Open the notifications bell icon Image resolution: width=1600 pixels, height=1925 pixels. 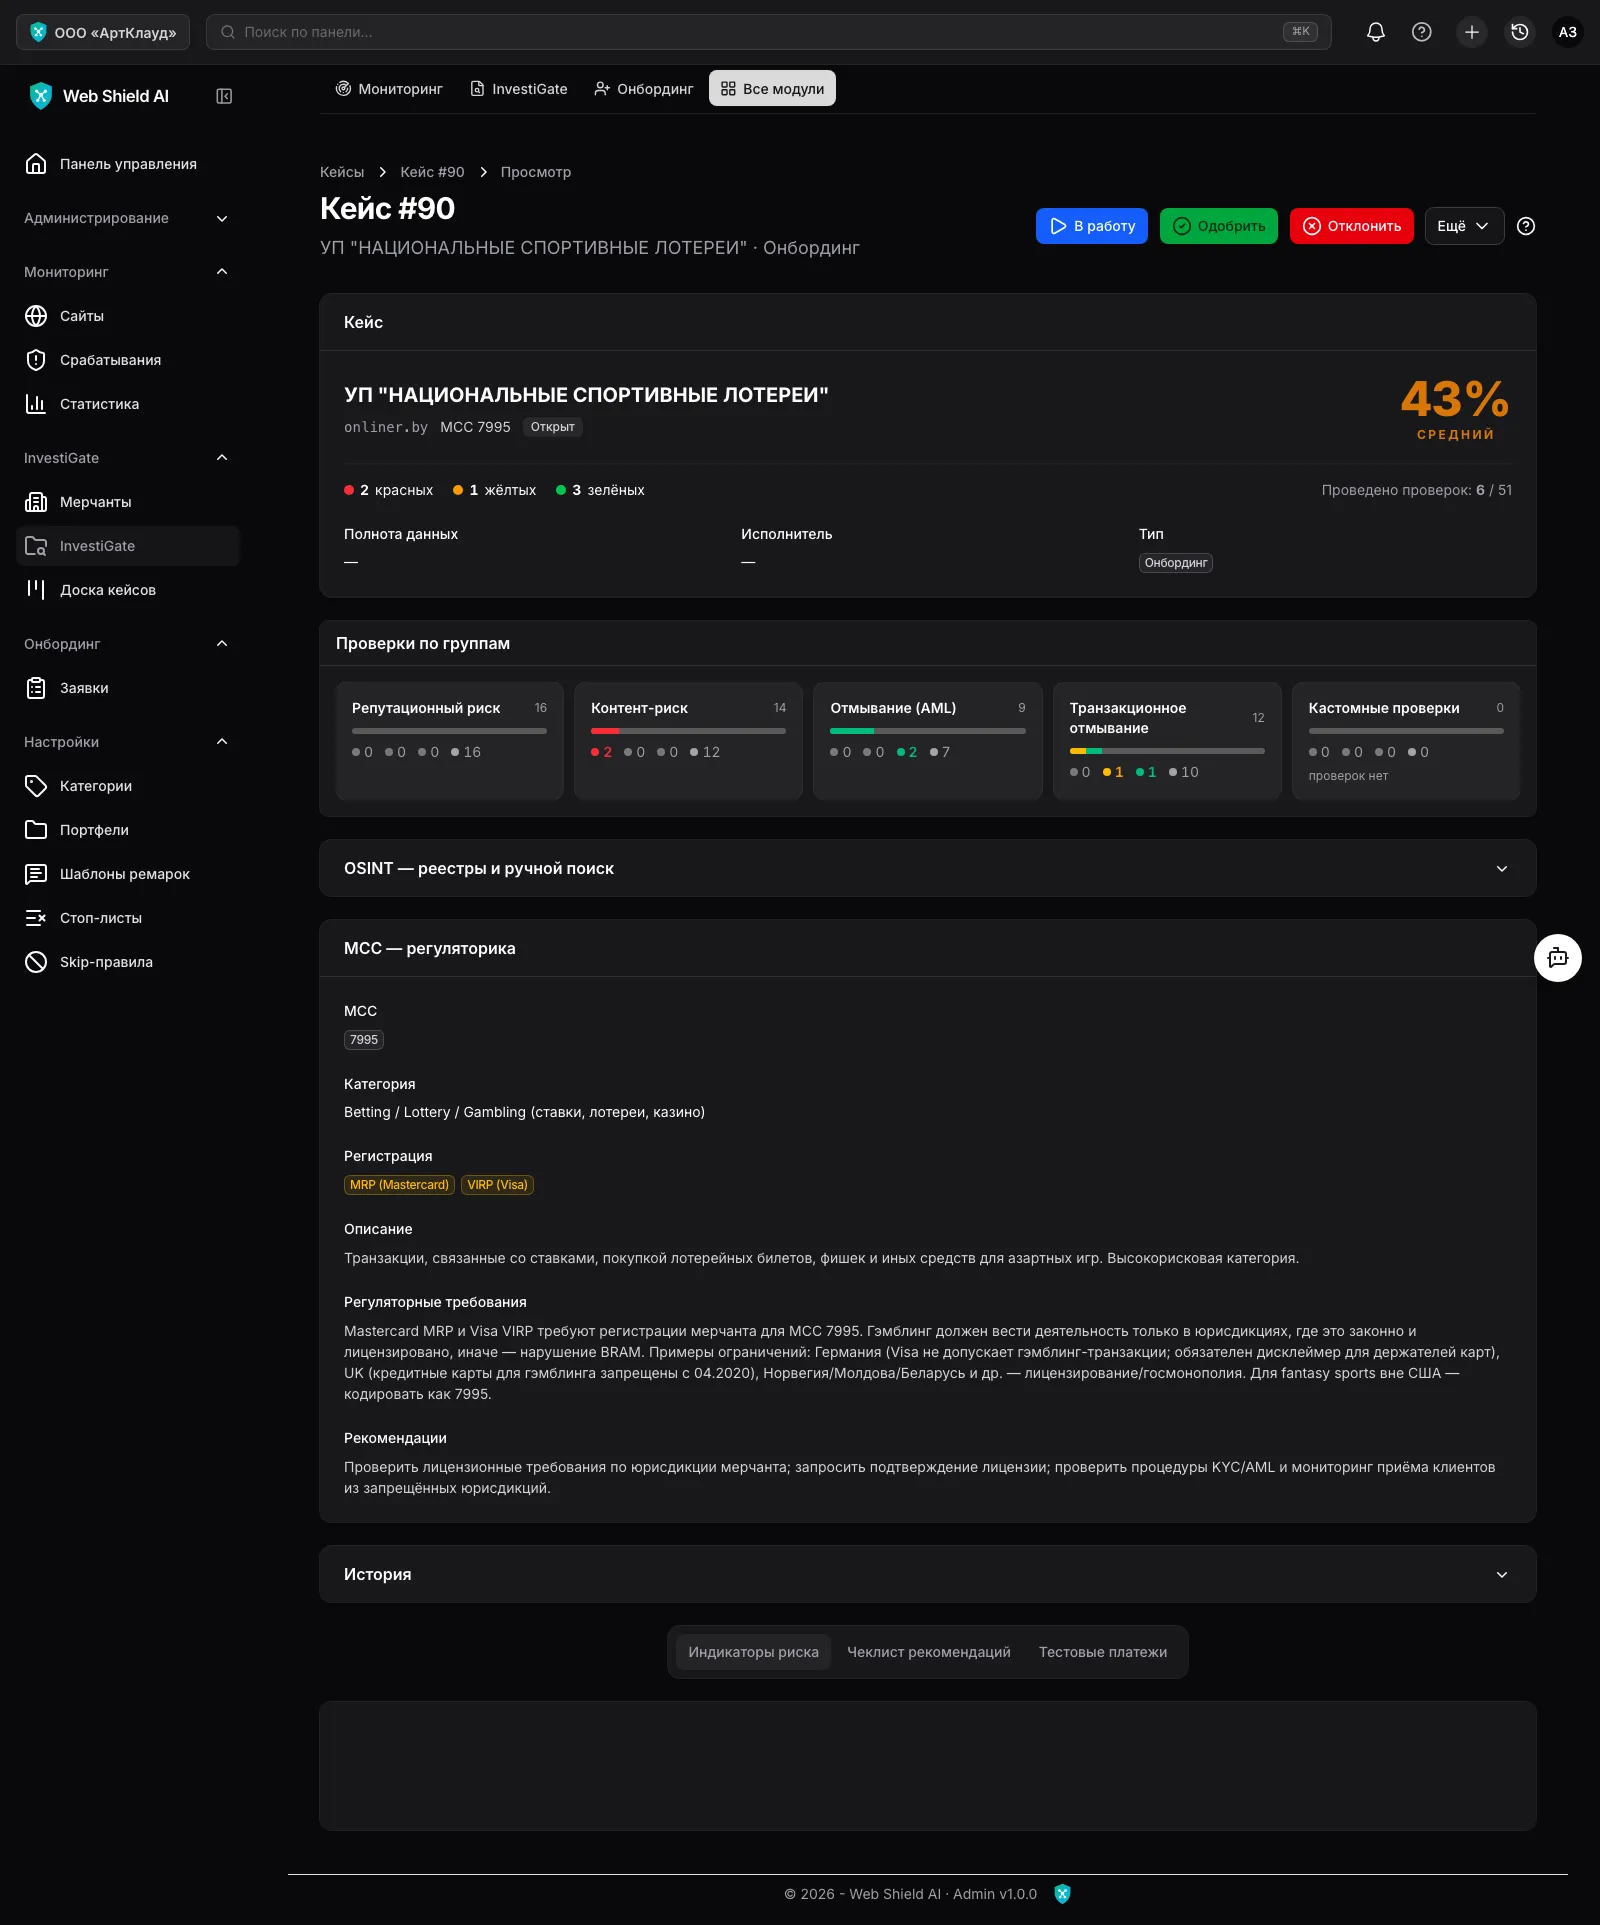[1376, 32]
